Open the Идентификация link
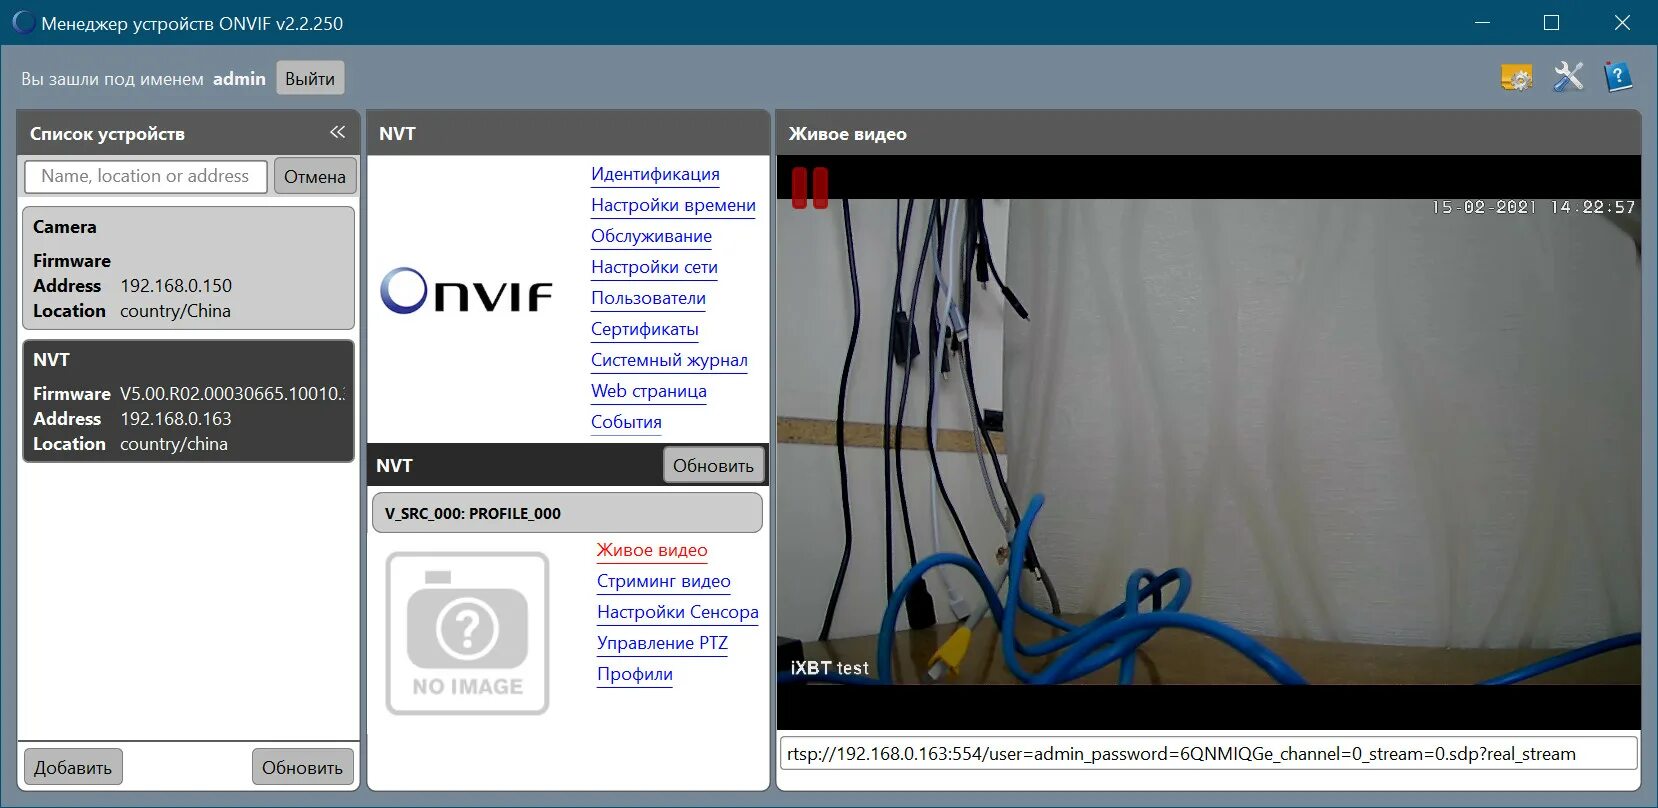The image size is (1658, 808). [655, 174]
